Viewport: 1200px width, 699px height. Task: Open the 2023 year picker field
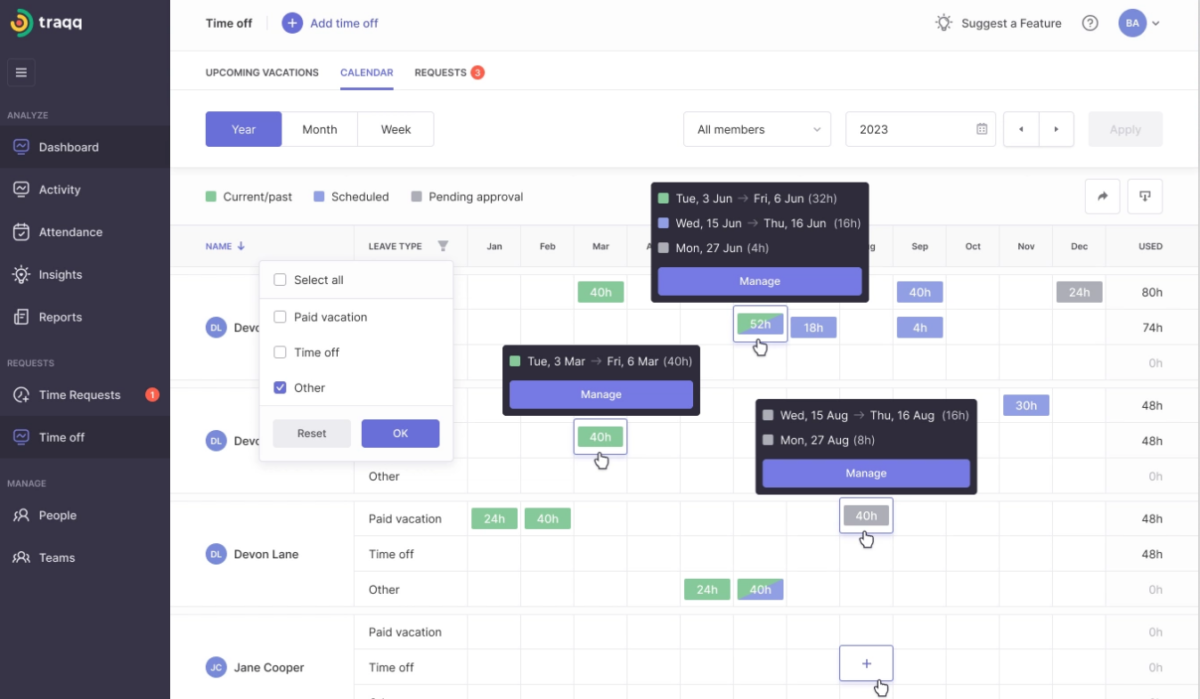920,130
